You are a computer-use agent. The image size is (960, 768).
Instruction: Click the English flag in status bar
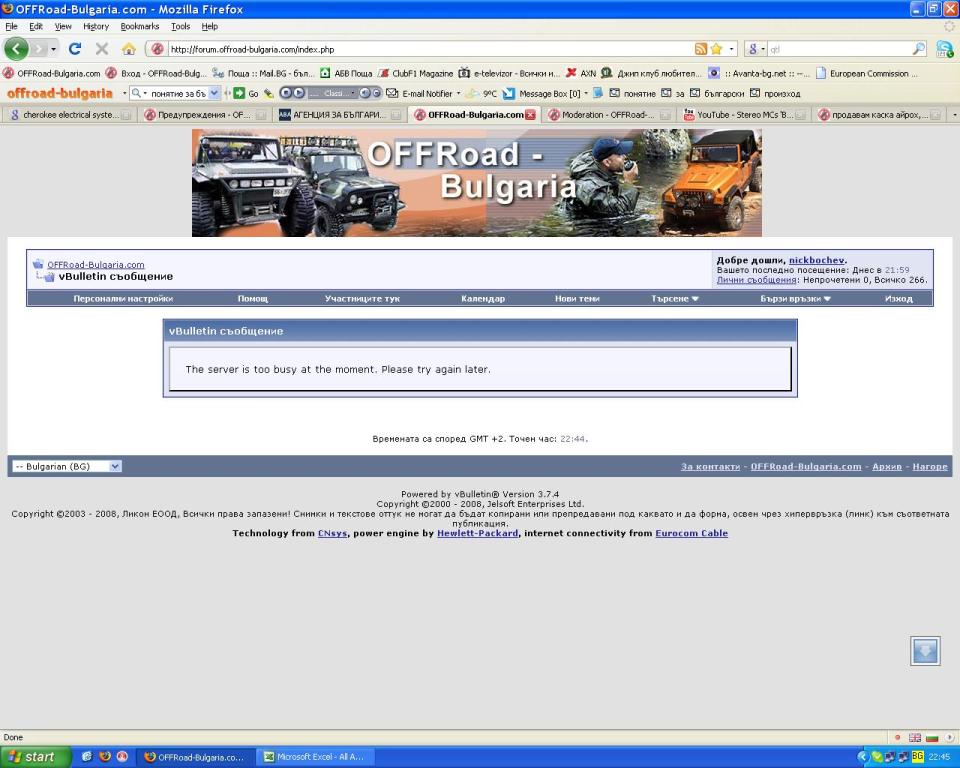(x=915, y=737)
